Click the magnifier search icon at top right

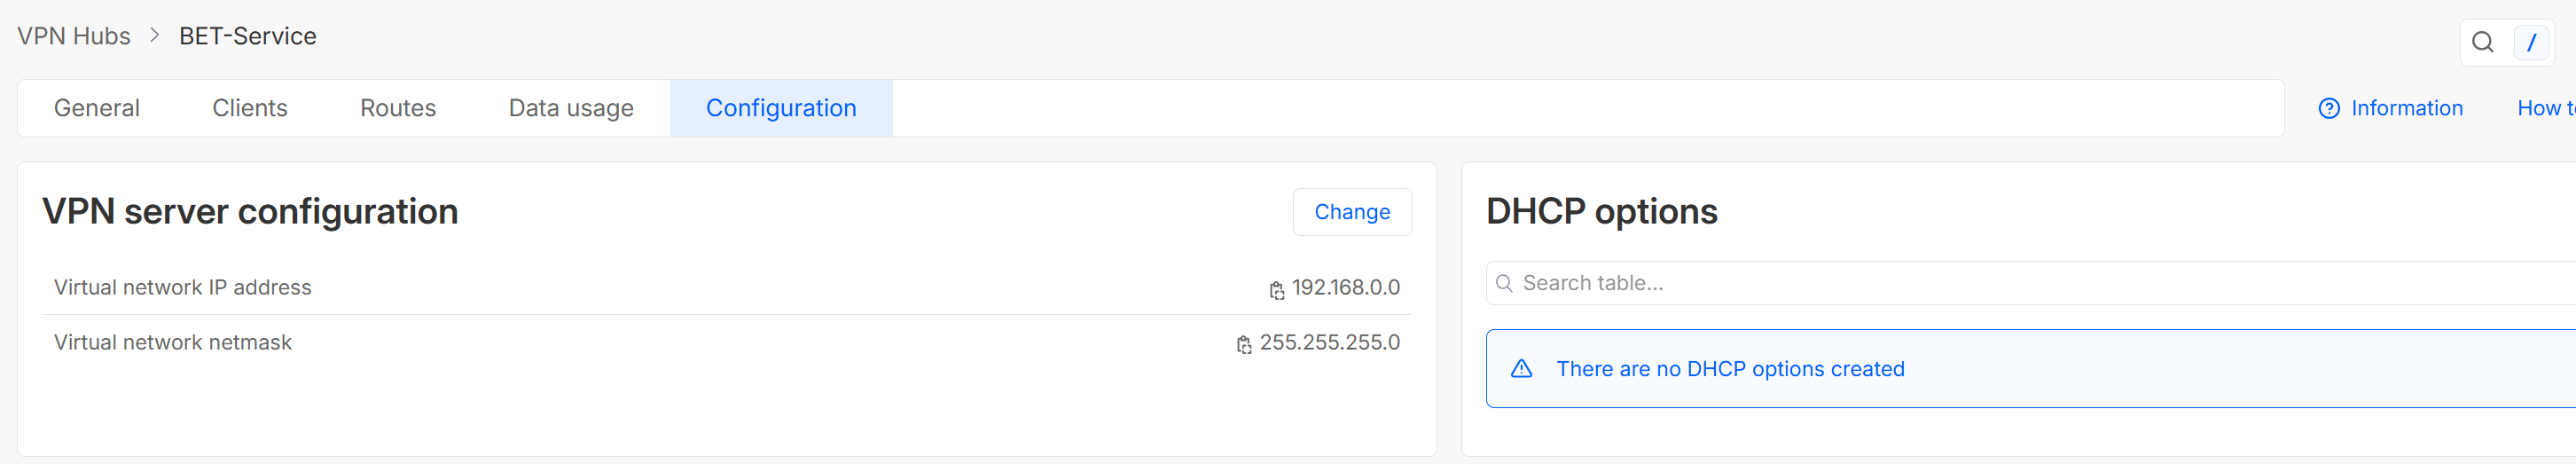coord(2482,42)
